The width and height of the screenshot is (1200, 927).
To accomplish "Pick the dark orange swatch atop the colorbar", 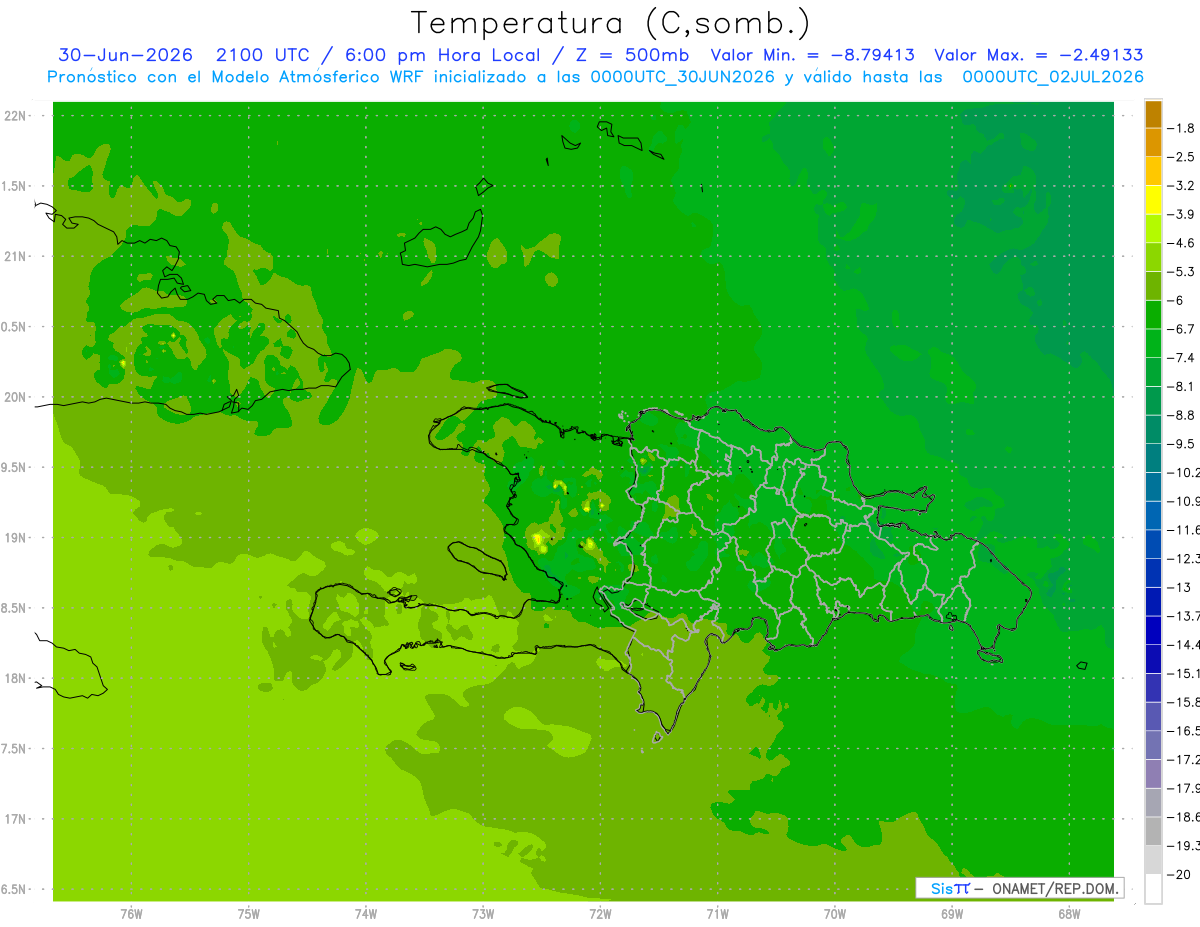I will pos(1153,114).
